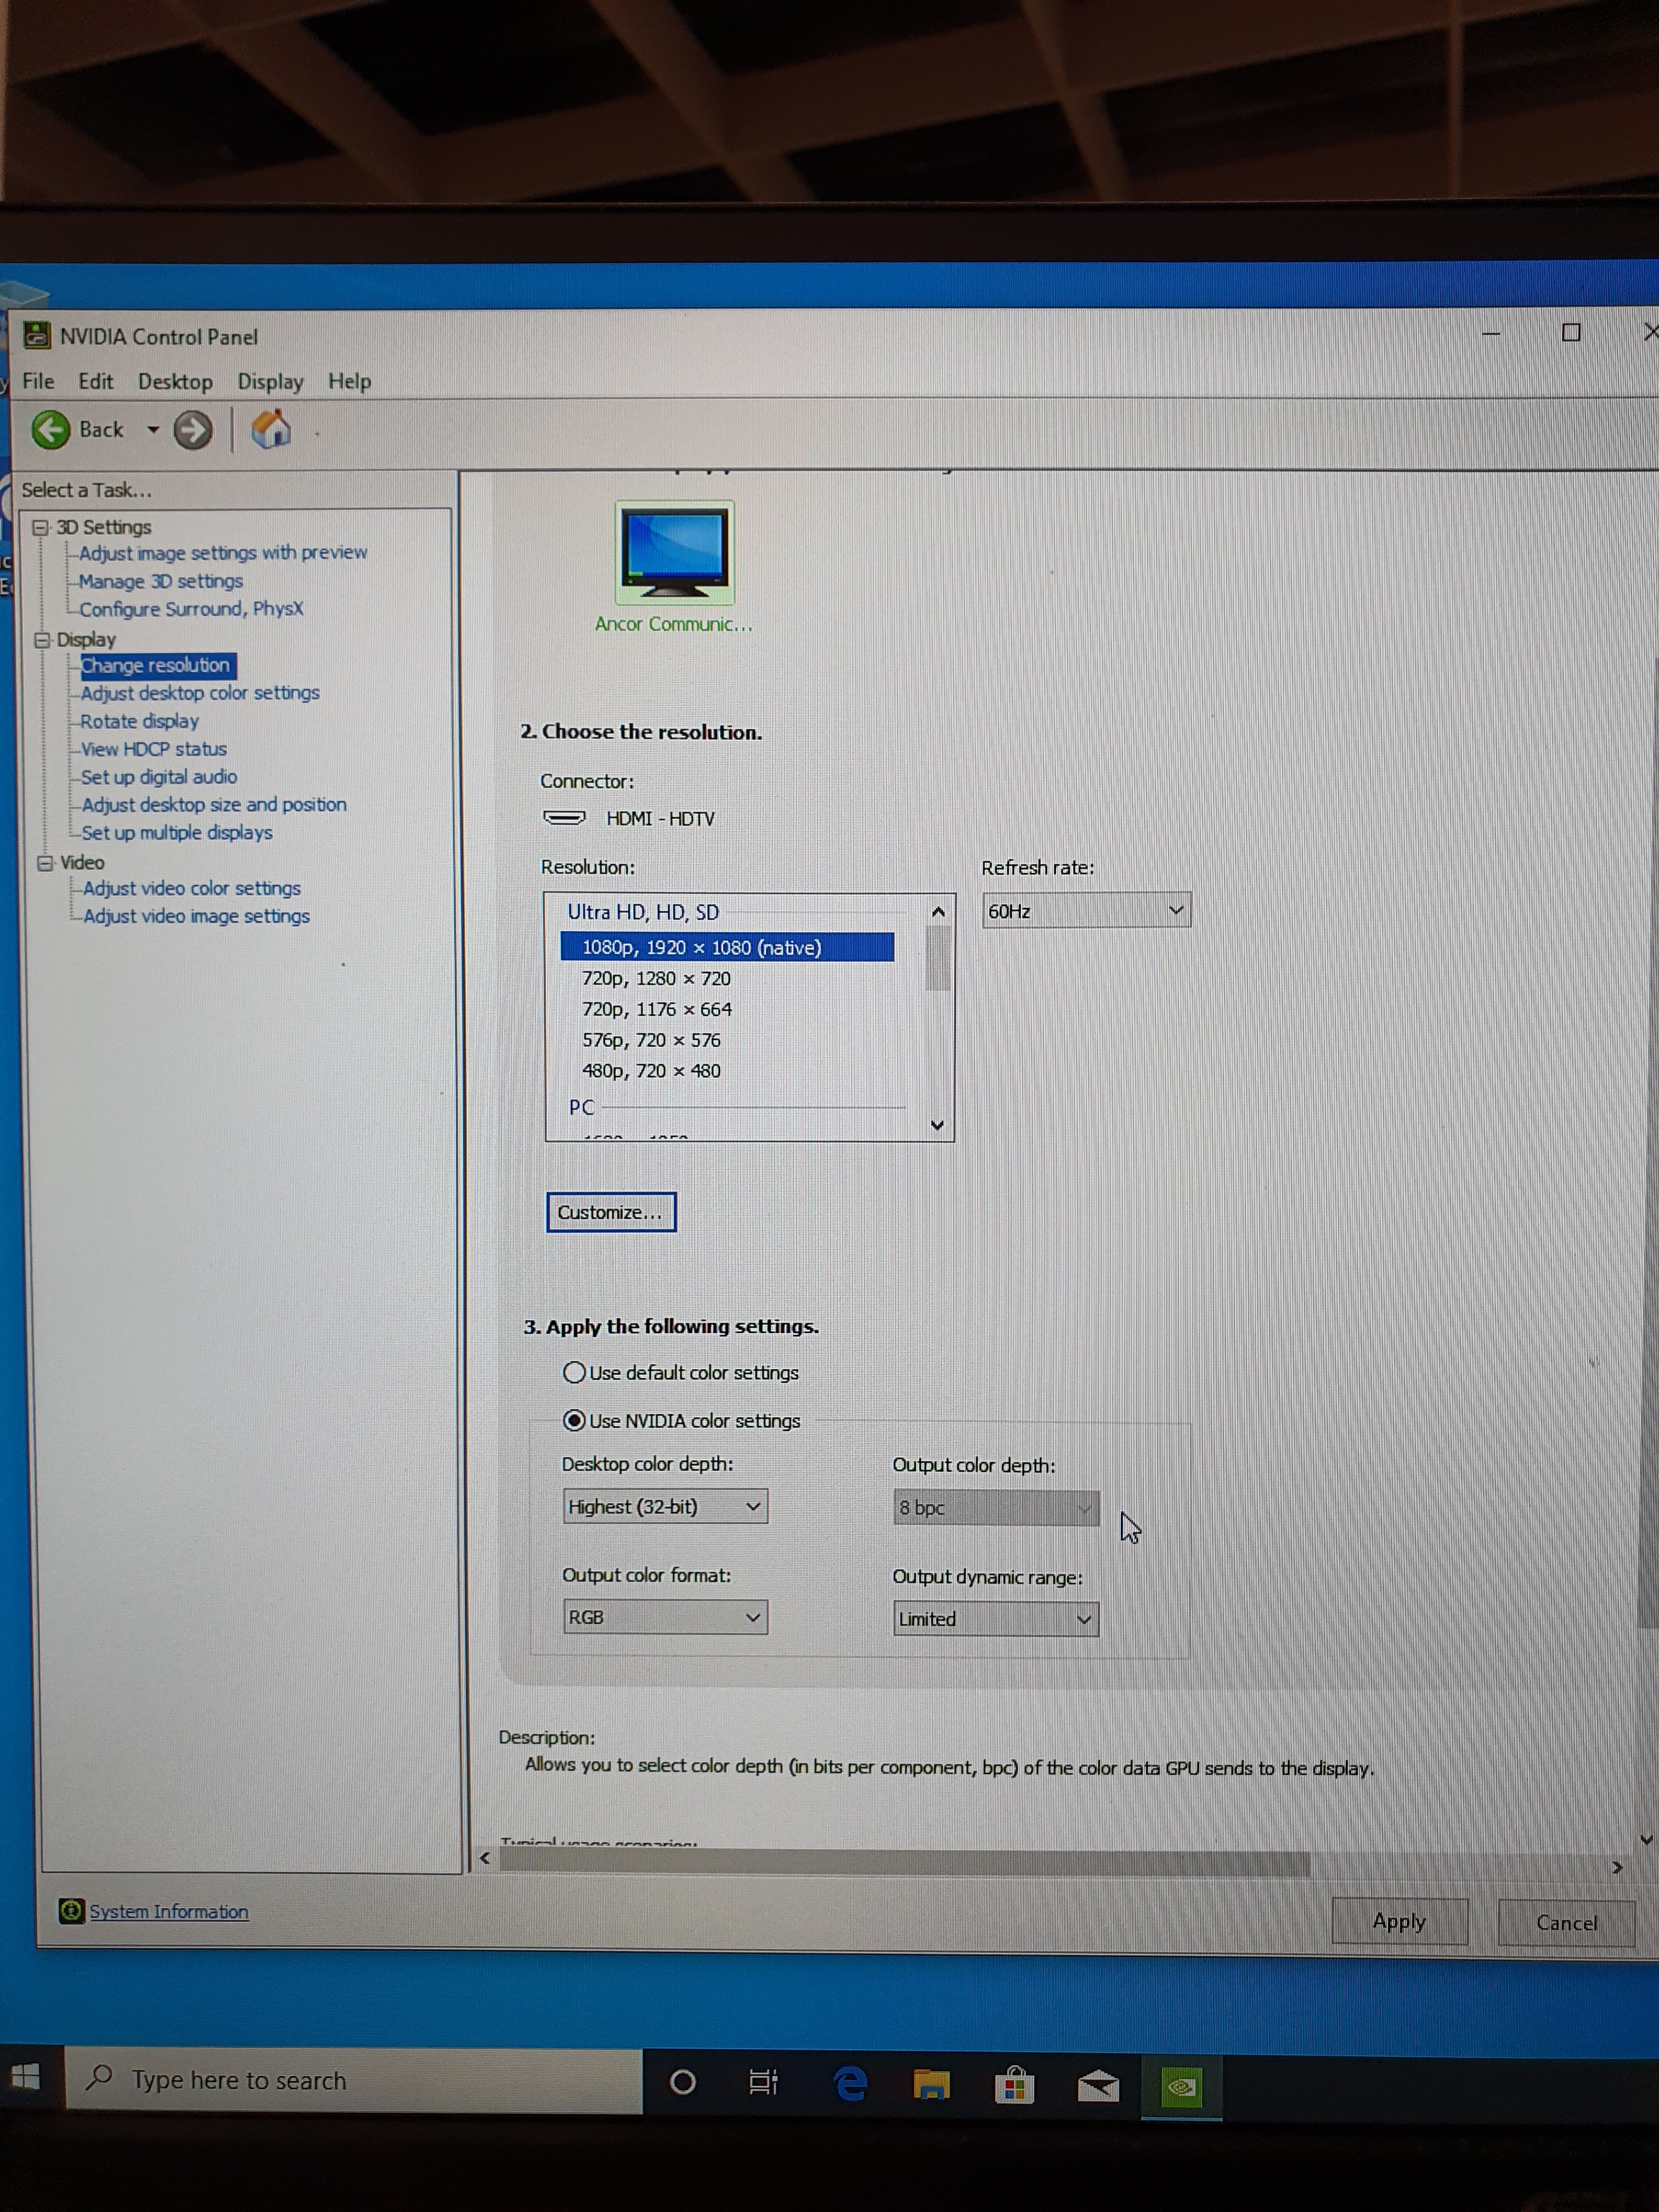Screen dimensions: 1659x2212
Task: Open Microsoft Edge from the taskbar
Action: click(850, 2084)
